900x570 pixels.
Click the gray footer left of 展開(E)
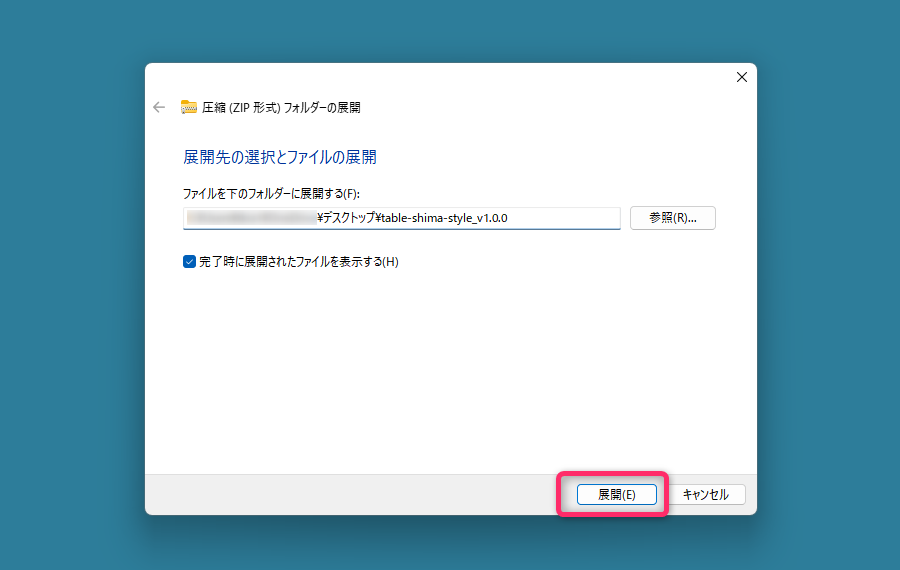(x=350, y=494)
